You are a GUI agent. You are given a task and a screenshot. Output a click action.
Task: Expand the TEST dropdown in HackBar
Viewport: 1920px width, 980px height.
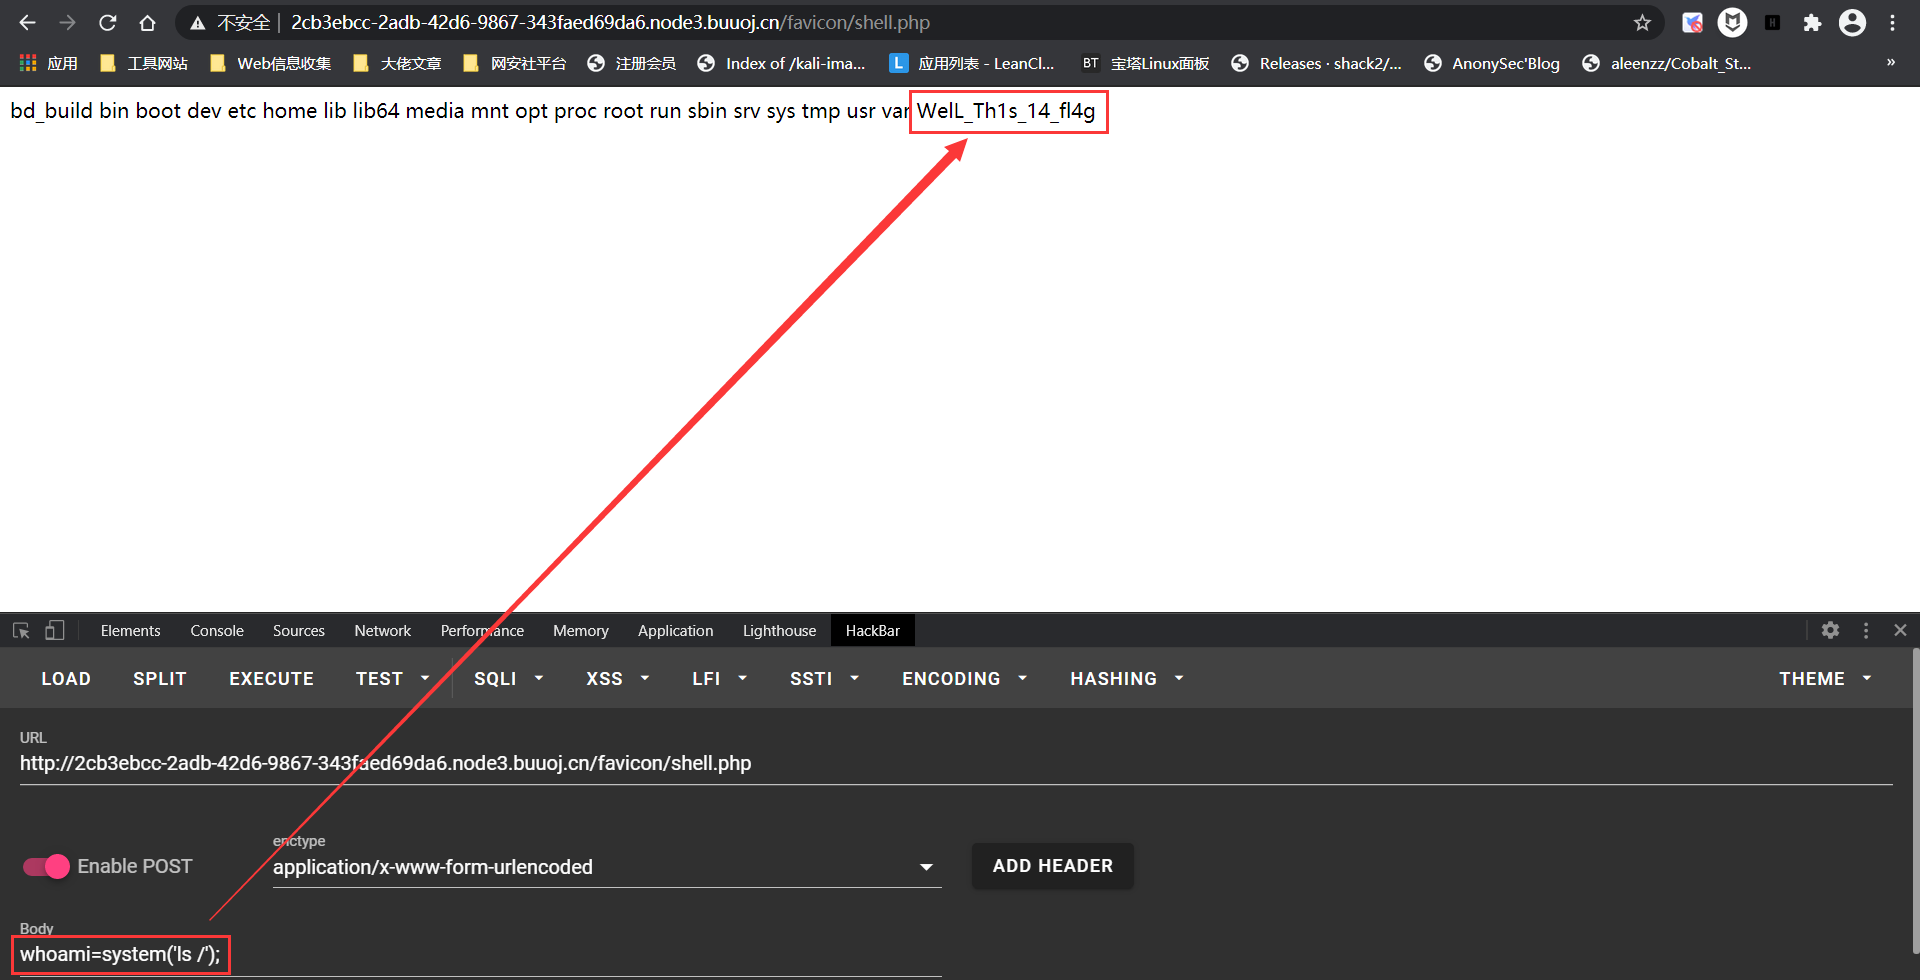392,678
